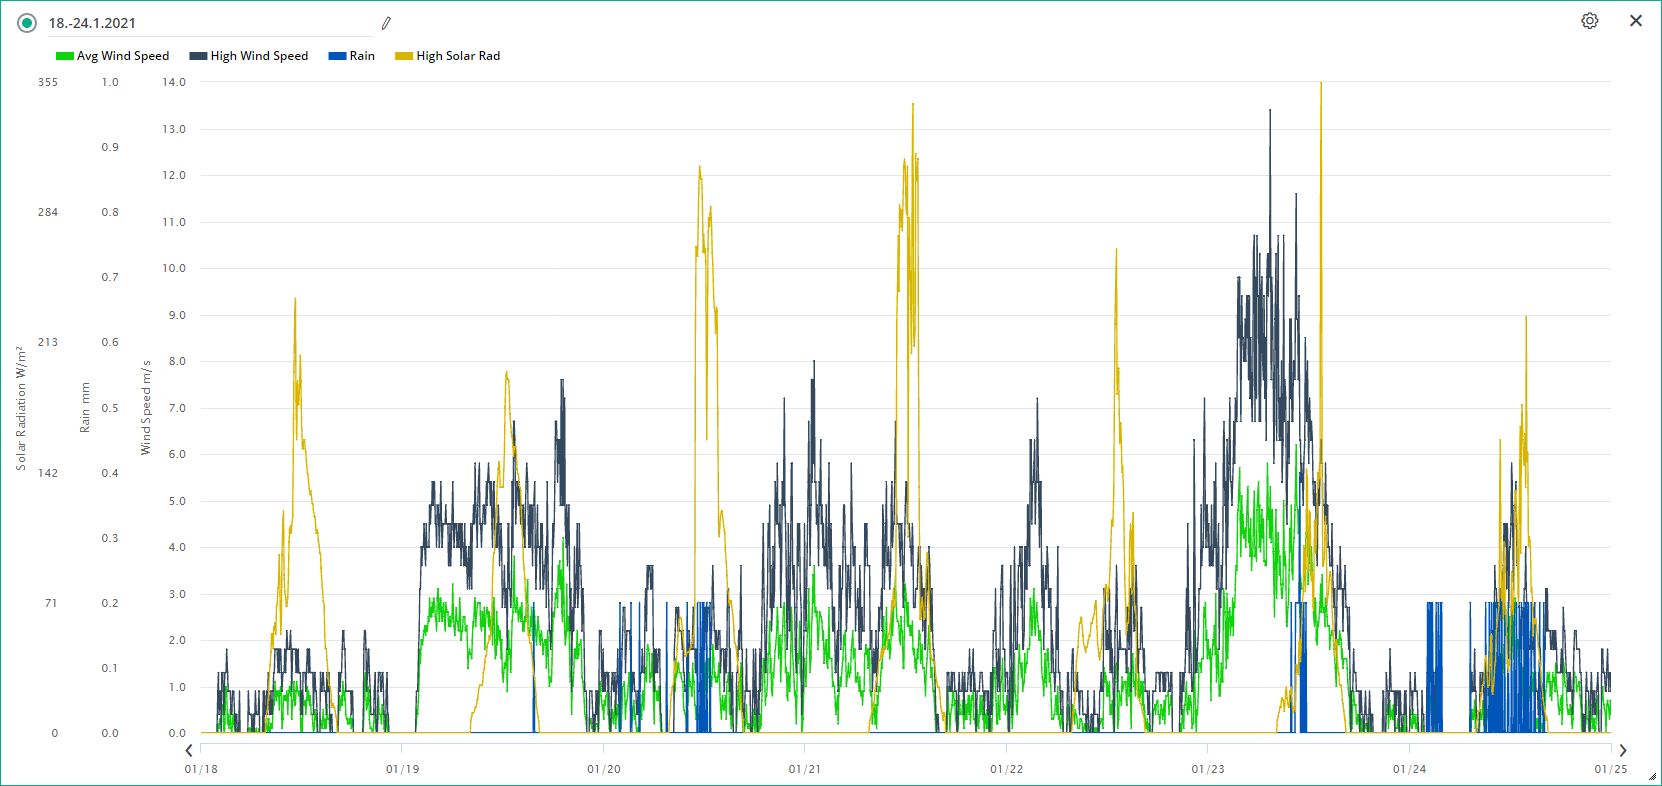The width and height of the screenshot is (1662, 786).
Task: Click the Solar Radiation W/m² axis title
Action: 21,408
